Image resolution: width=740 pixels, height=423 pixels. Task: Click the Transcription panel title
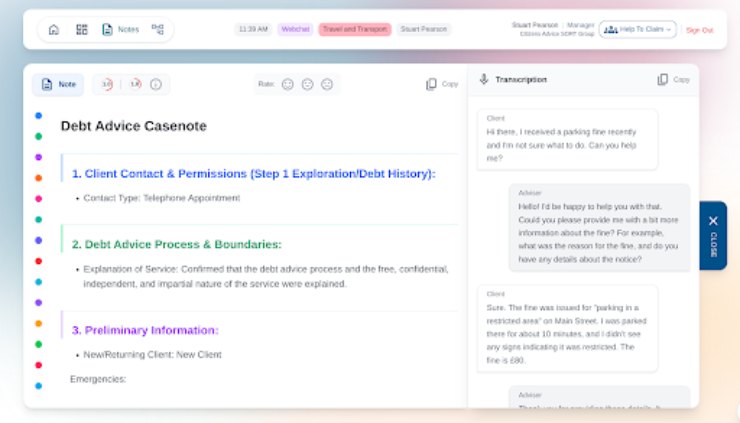coord(521,80)
